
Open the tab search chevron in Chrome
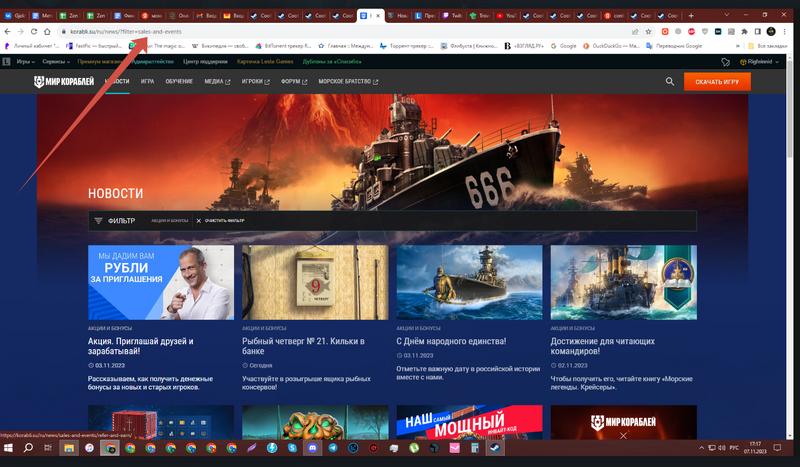[727, 15]
